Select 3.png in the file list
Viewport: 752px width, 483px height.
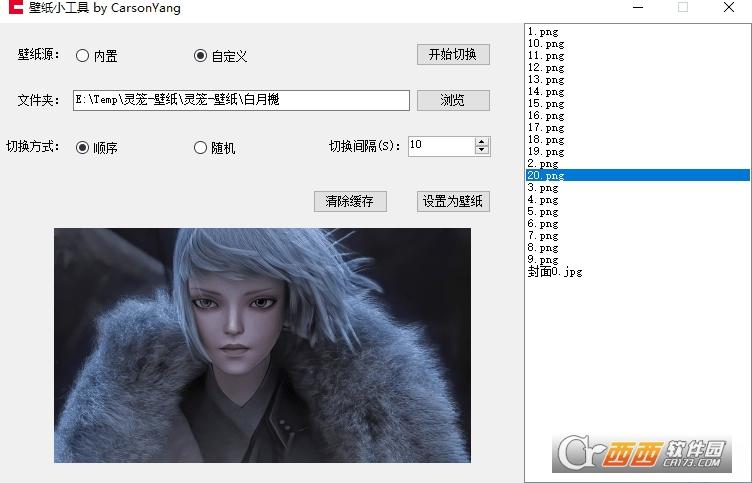point(637,188)
